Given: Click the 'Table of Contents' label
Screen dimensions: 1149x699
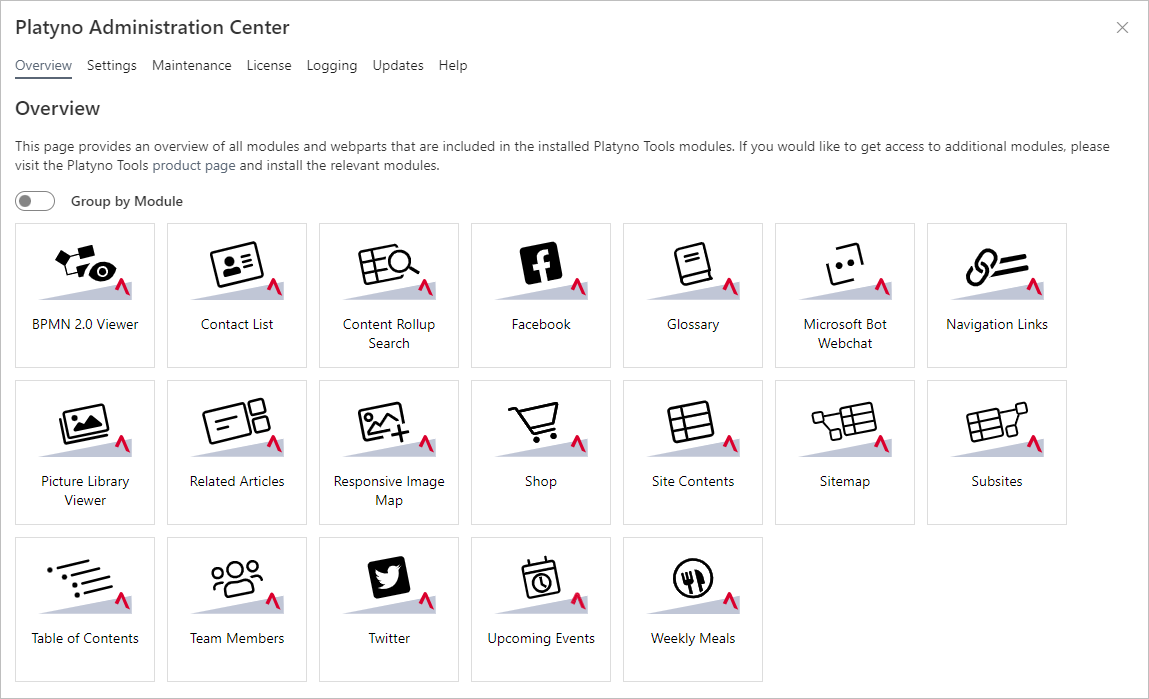Looking at the screenshot, I should [x=85, y=638].
